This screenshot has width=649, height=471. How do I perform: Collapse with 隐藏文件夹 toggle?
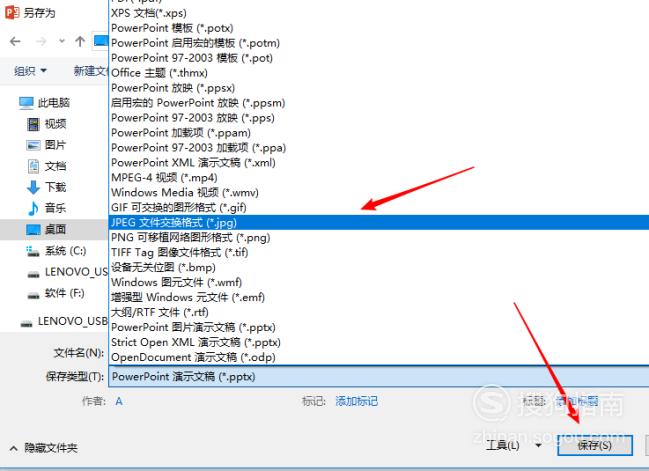pyautogui.click(x=43, y=448)
